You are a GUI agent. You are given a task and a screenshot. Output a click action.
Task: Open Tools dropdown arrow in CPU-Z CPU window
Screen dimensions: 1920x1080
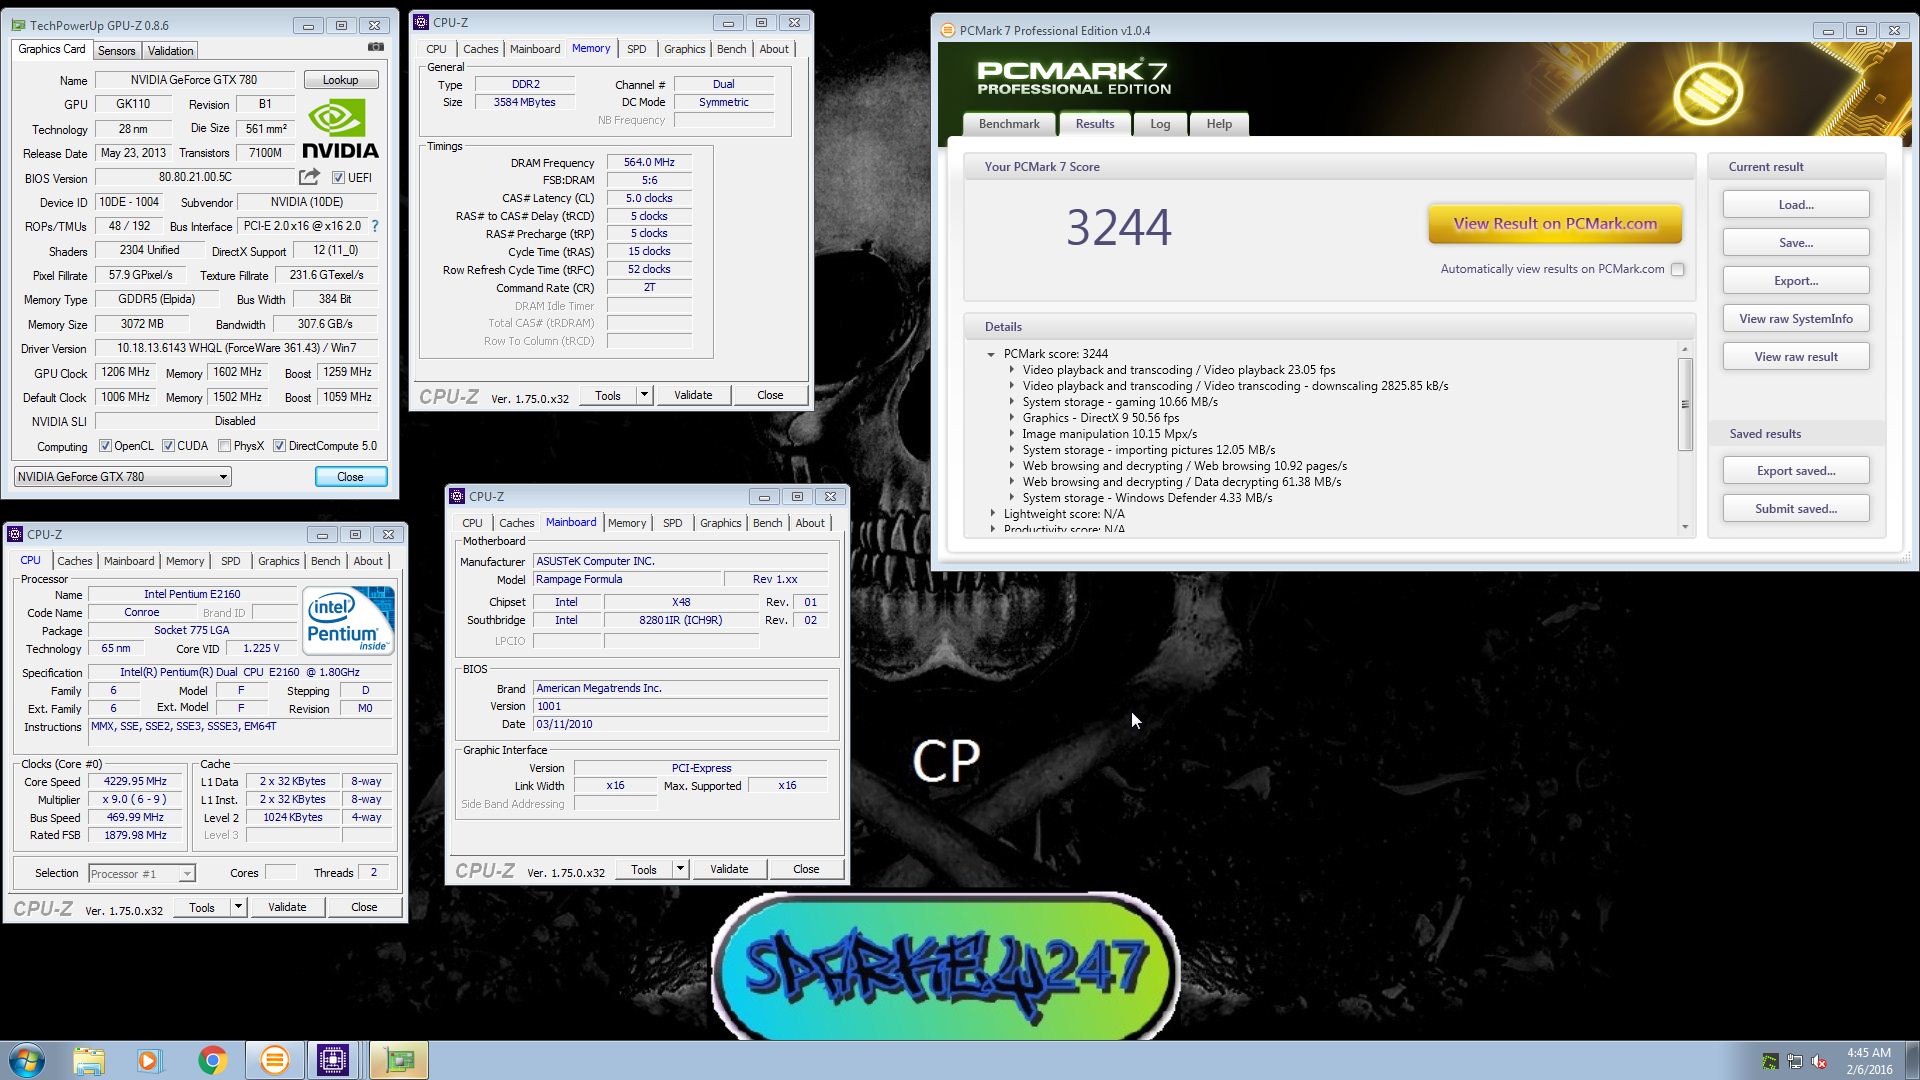coord(238,907)
